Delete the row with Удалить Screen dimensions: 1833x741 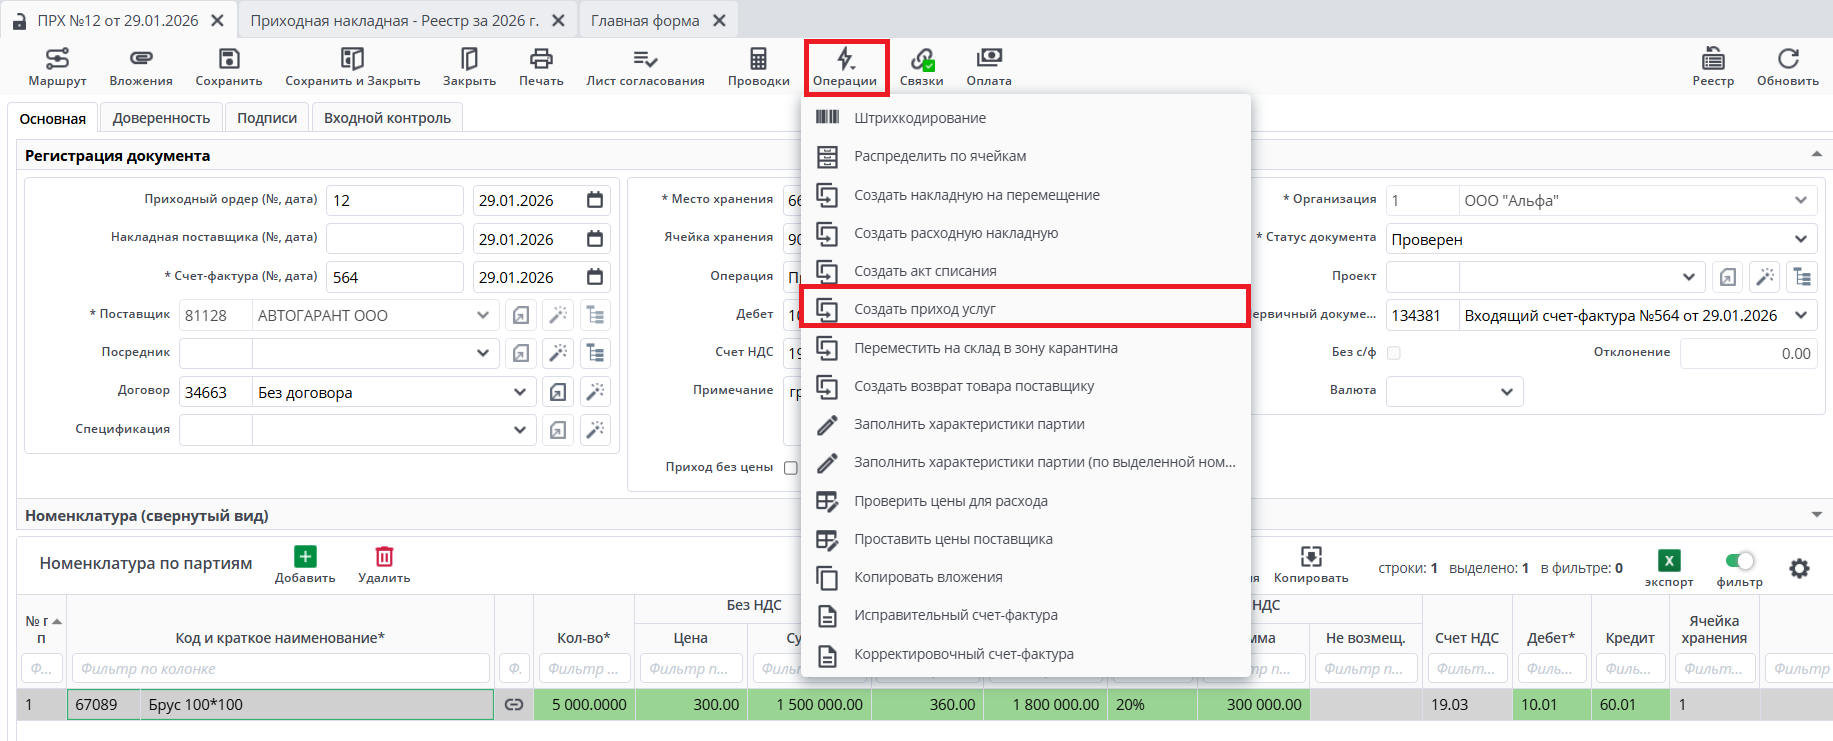pyautogui.click(x=384, y=565)
